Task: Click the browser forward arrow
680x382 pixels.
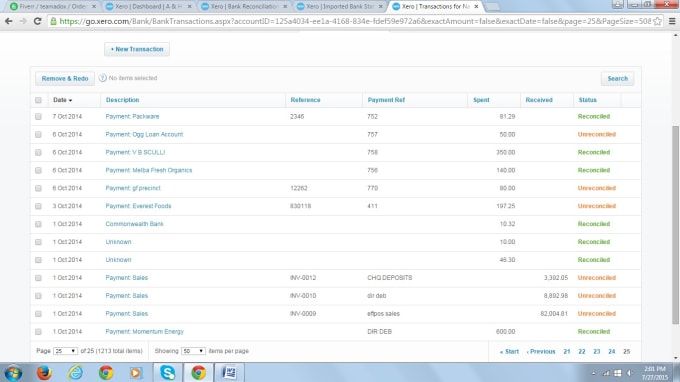Action: pos(23,21)
